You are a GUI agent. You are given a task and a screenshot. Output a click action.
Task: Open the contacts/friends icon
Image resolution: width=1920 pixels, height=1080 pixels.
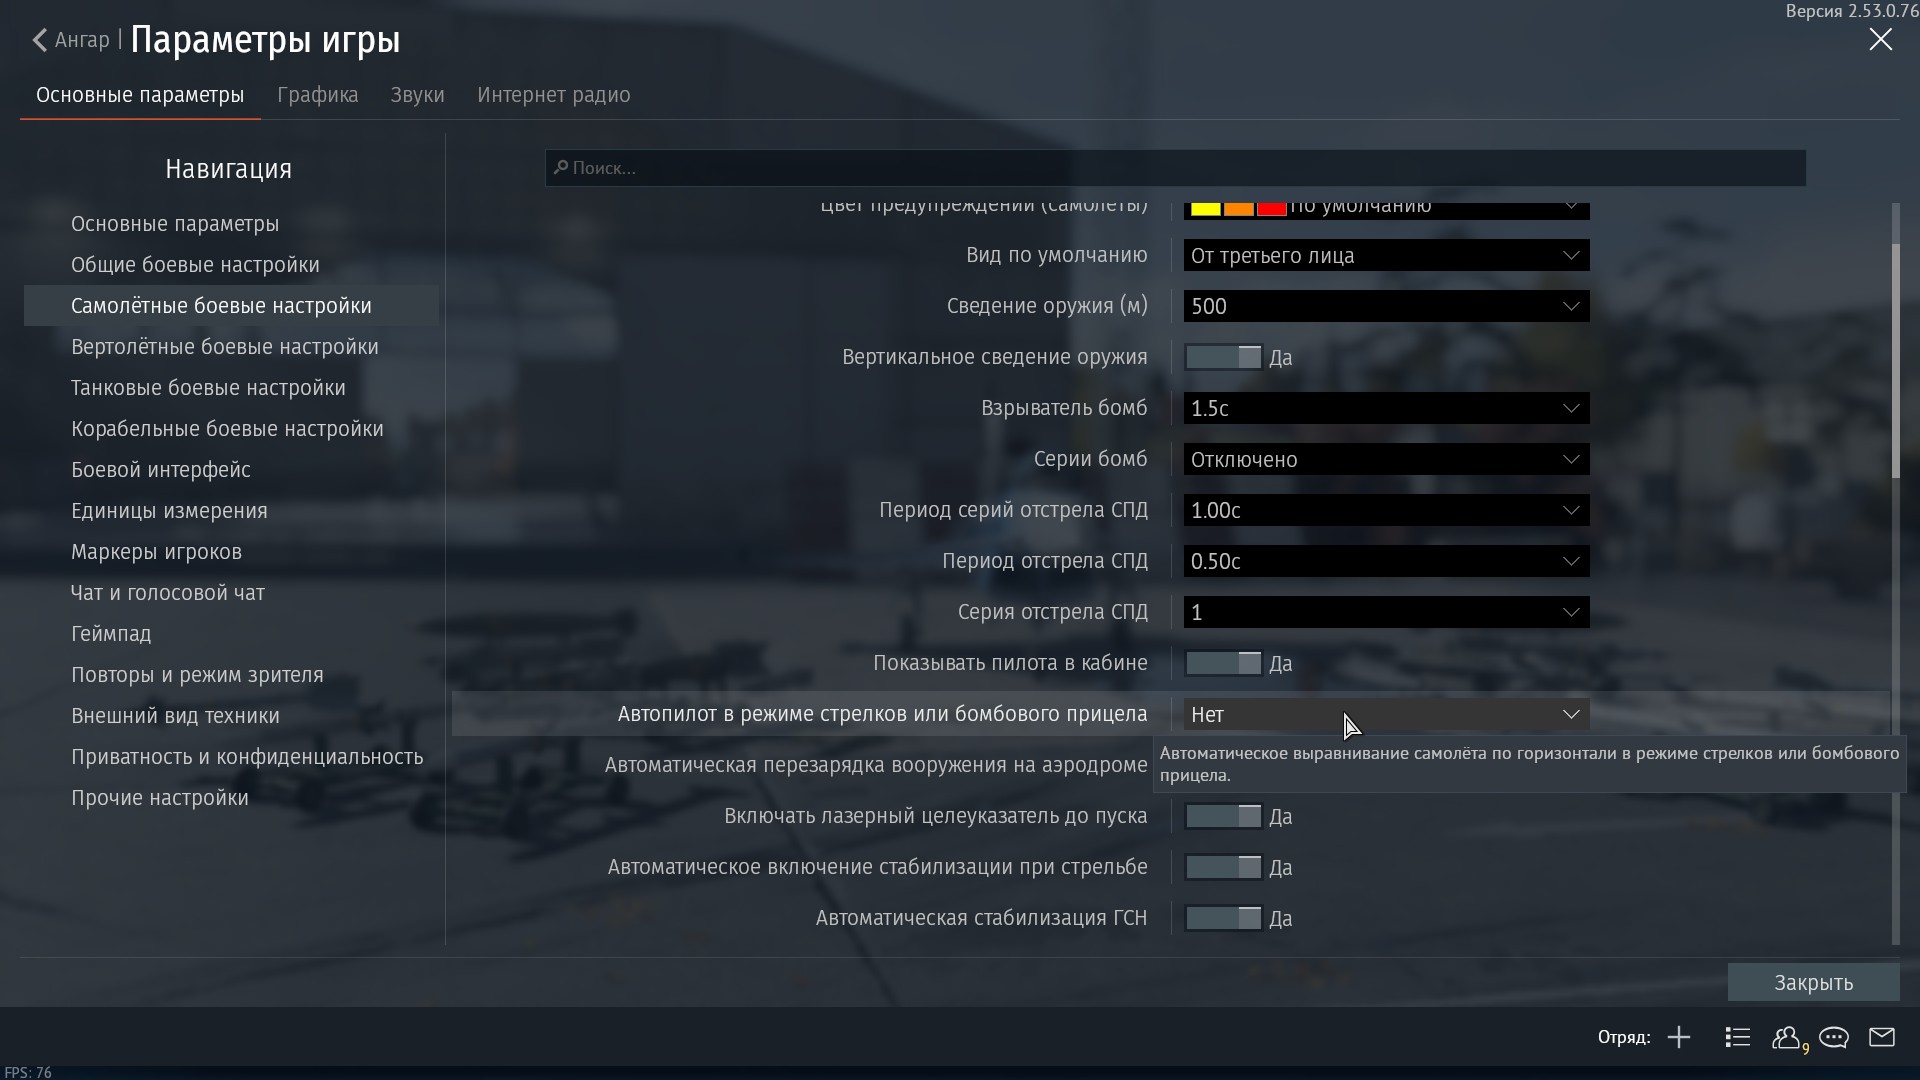[1787, 1038]
